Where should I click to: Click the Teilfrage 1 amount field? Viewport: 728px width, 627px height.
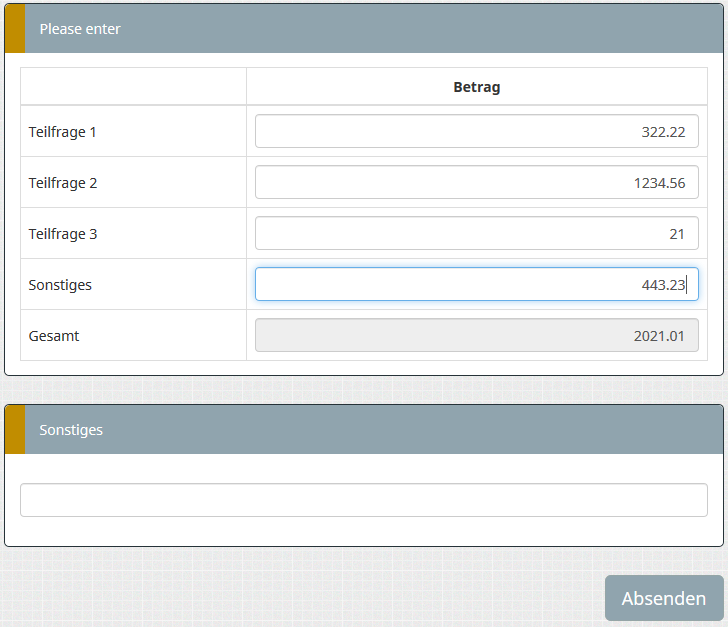pos(476,131)
